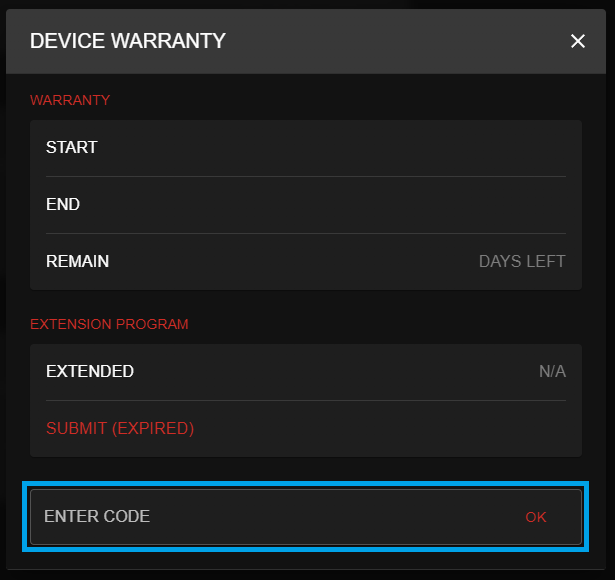Image resolution: width=615 pixels, height=580 pixels.
Task: Close the Device Warranty dialog
Action: click(x=577, y=41)
